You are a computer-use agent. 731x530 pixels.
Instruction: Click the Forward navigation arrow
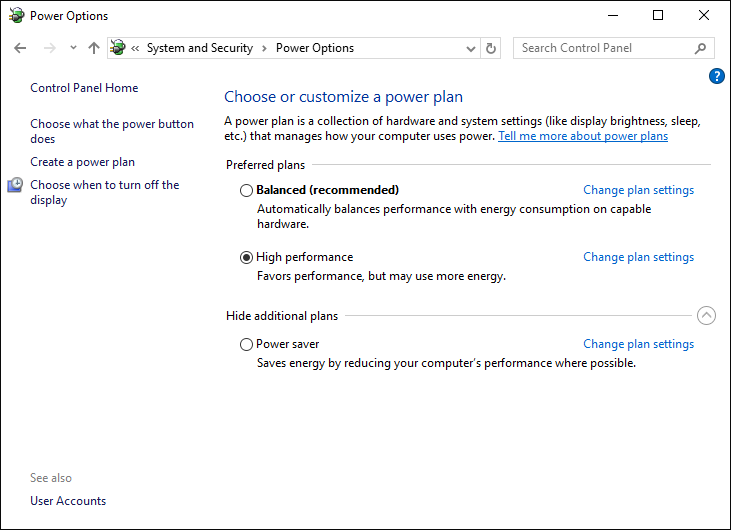[49, 48]
